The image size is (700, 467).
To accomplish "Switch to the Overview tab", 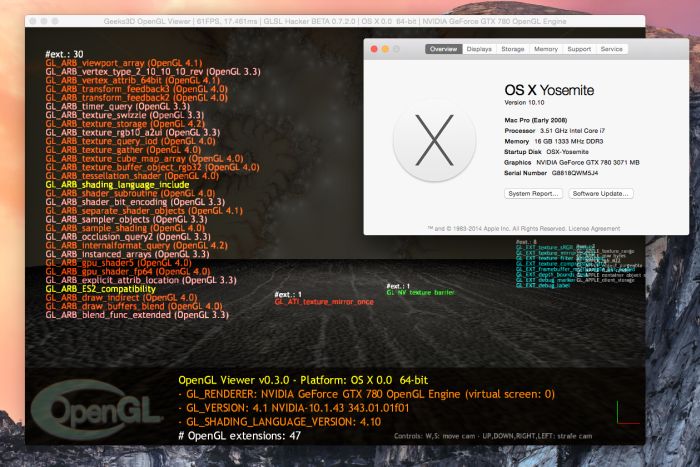I will [443, 49].
